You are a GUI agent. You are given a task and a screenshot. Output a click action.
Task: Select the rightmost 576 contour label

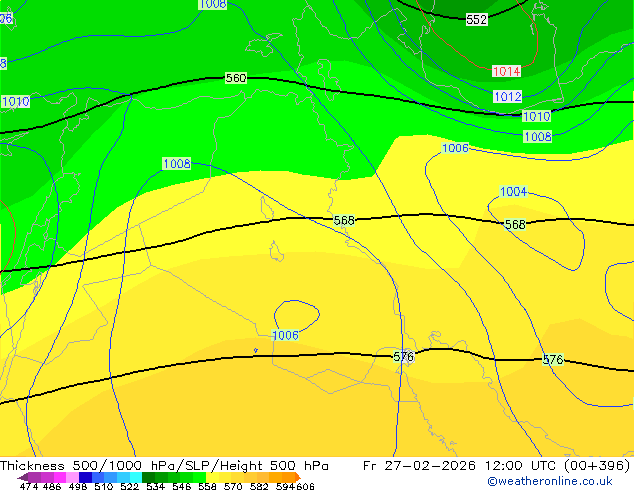coord(553,359)
